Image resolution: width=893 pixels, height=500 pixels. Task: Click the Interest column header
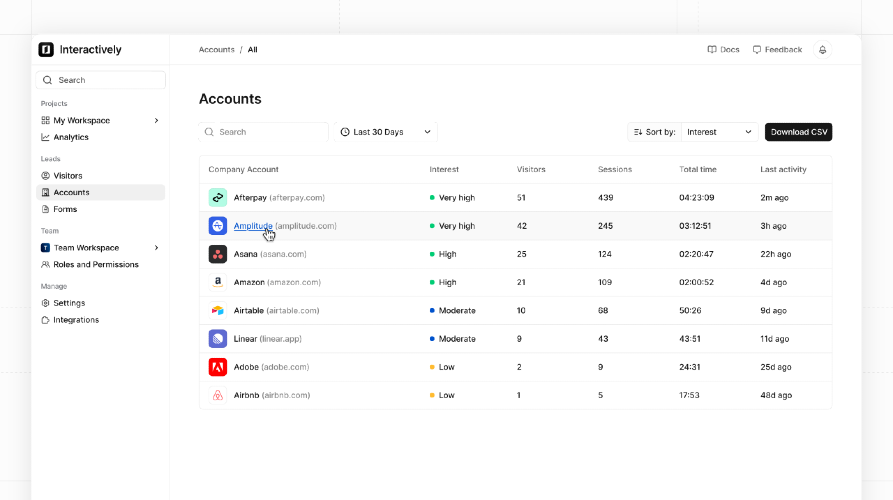(444, 170)
